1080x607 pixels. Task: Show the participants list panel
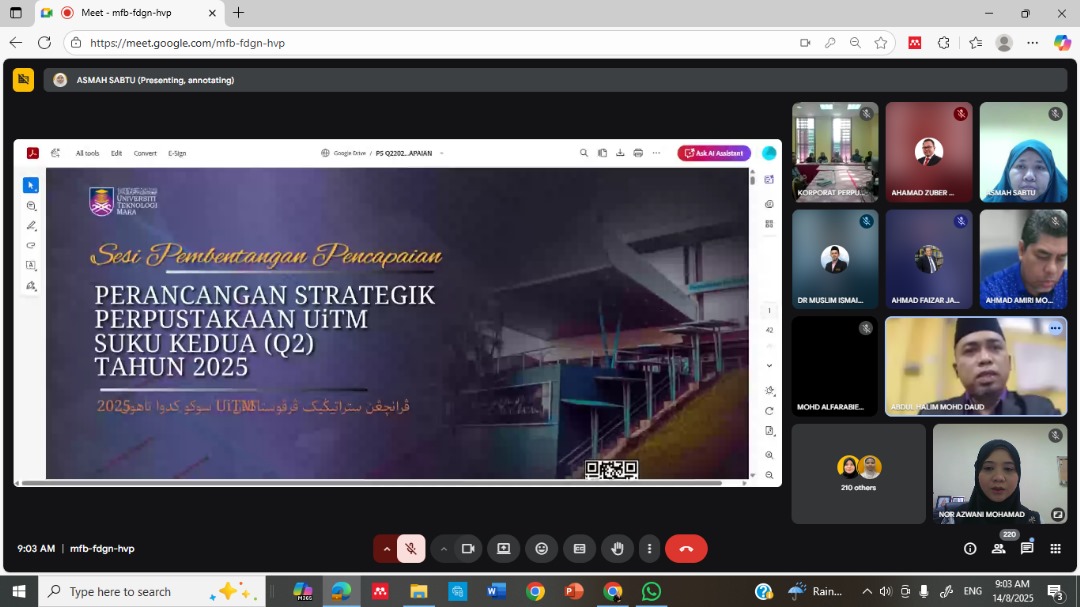[998, 549]
